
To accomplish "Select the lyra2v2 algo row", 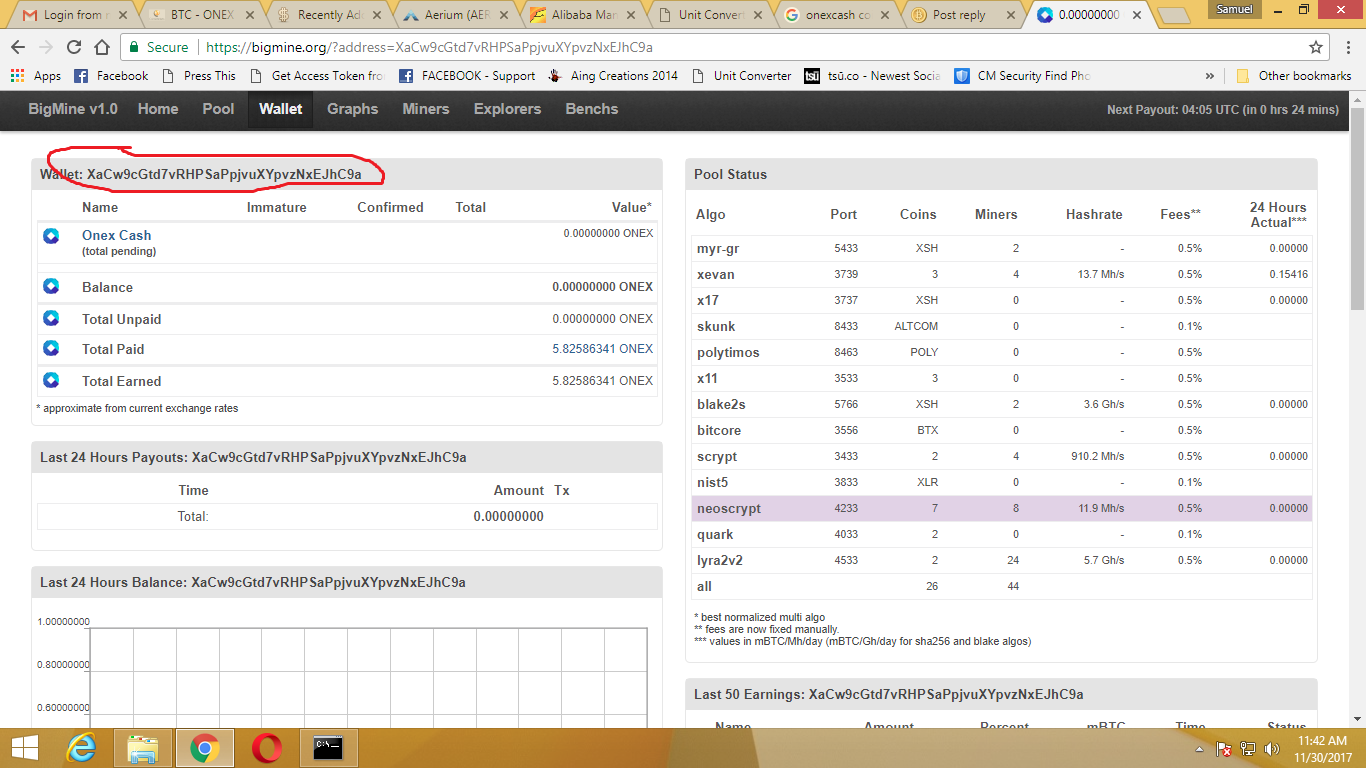I will [x=1002, y=560].
